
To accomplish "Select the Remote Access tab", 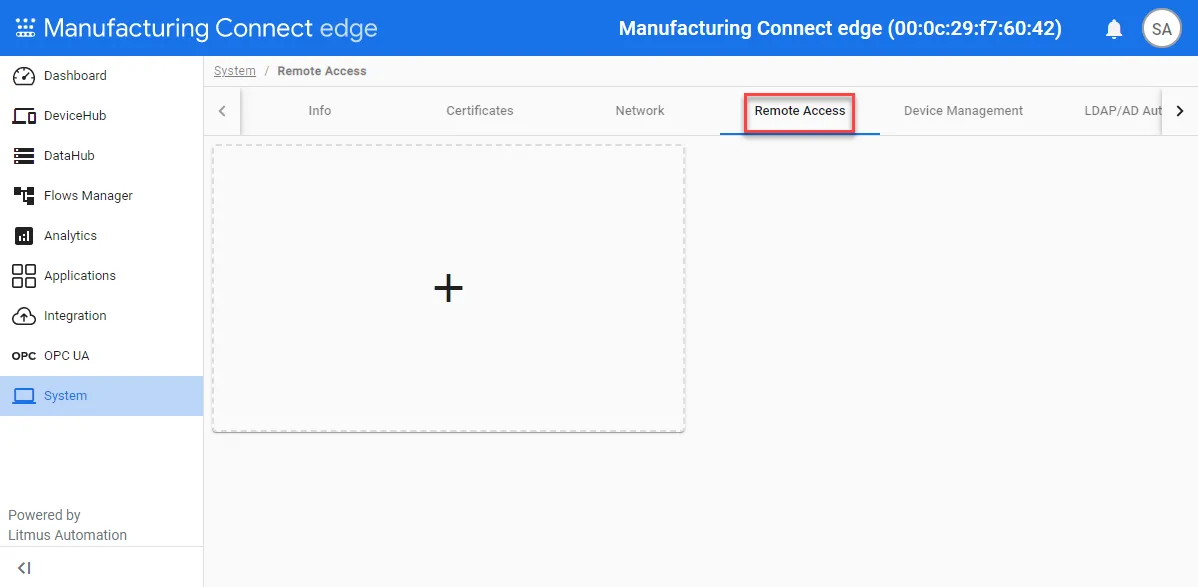I will coord(800,111).
